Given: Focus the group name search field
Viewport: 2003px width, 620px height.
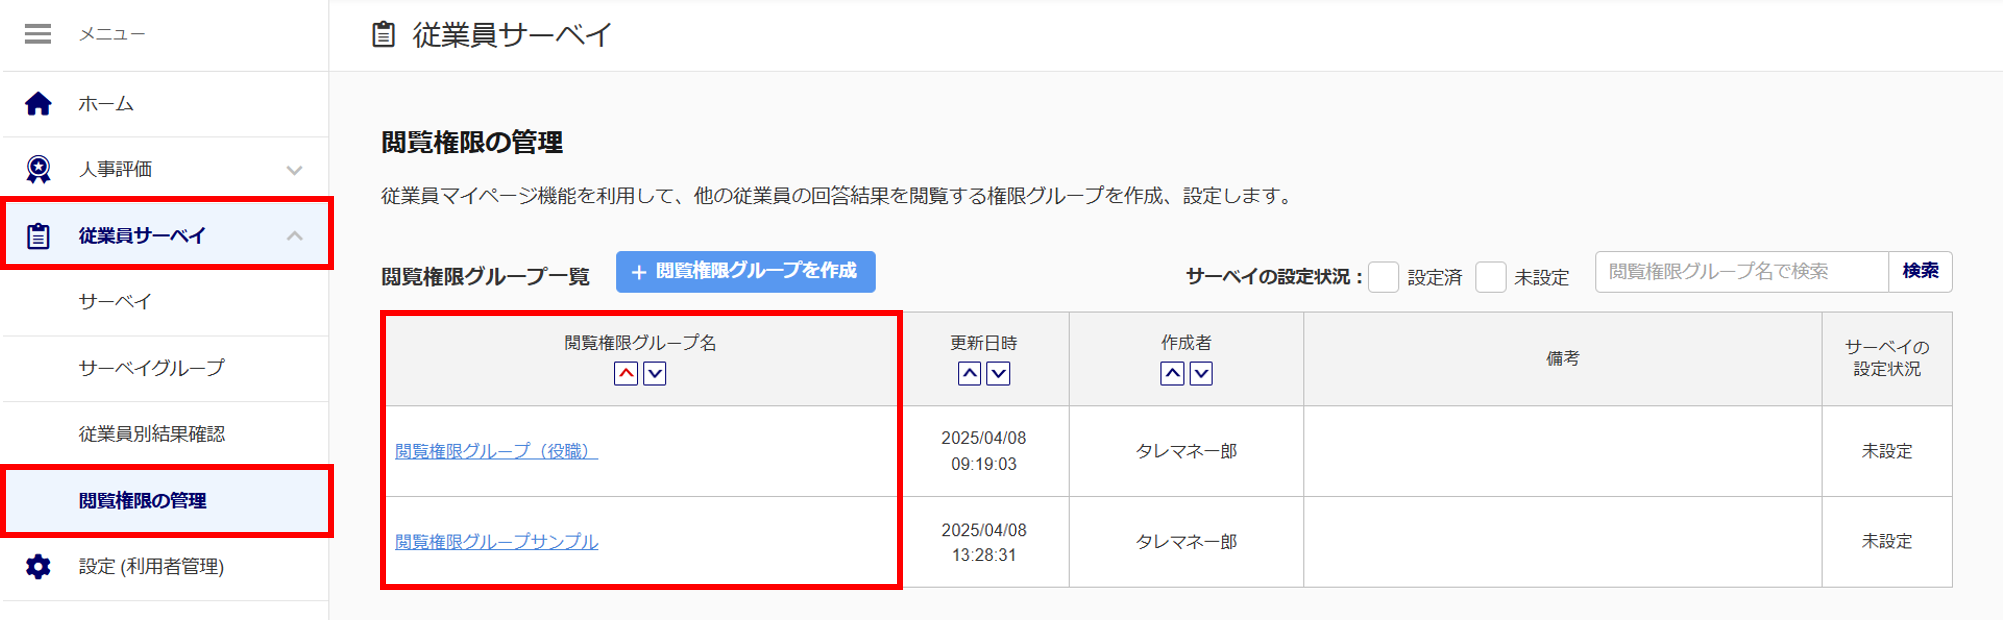Looking at the screenshot, I should 1741,272.
